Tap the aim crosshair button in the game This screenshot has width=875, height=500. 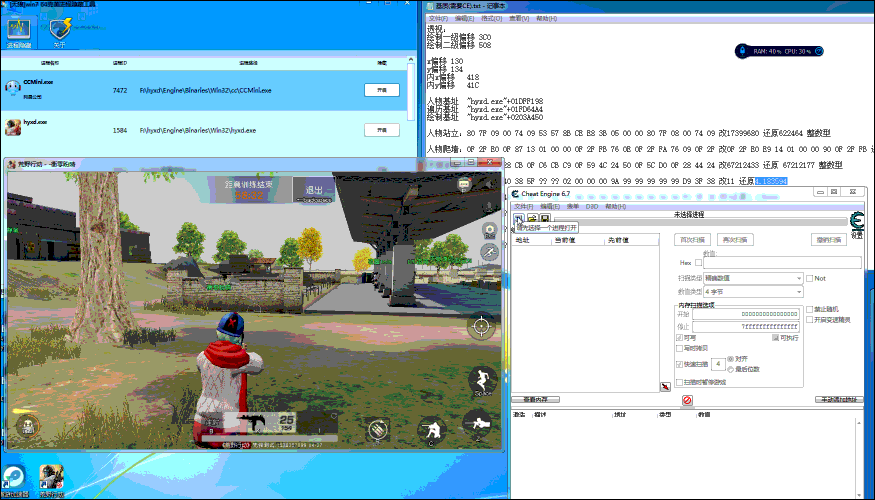point(482,326)
